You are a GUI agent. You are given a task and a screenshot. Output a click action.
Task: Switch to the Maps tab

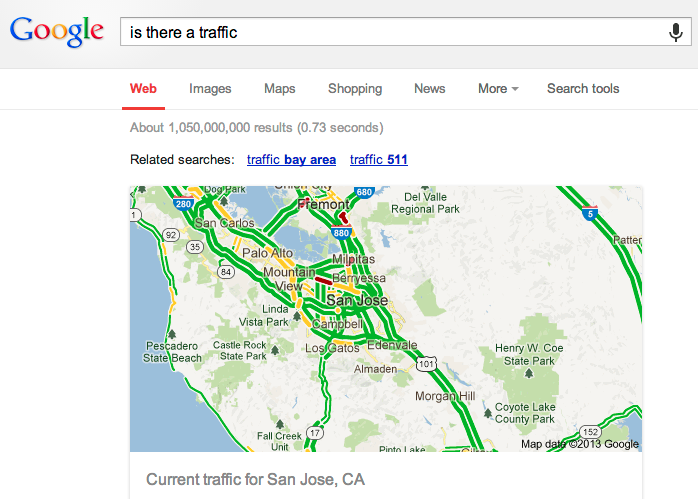tap(280, 89)
